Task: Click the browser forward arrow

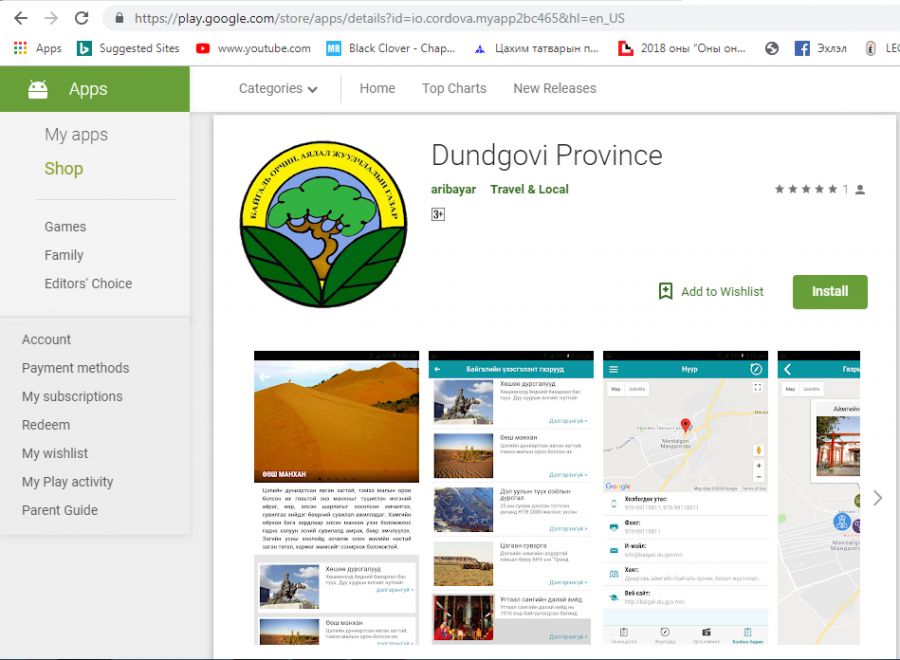Action: tap(51, 18)
